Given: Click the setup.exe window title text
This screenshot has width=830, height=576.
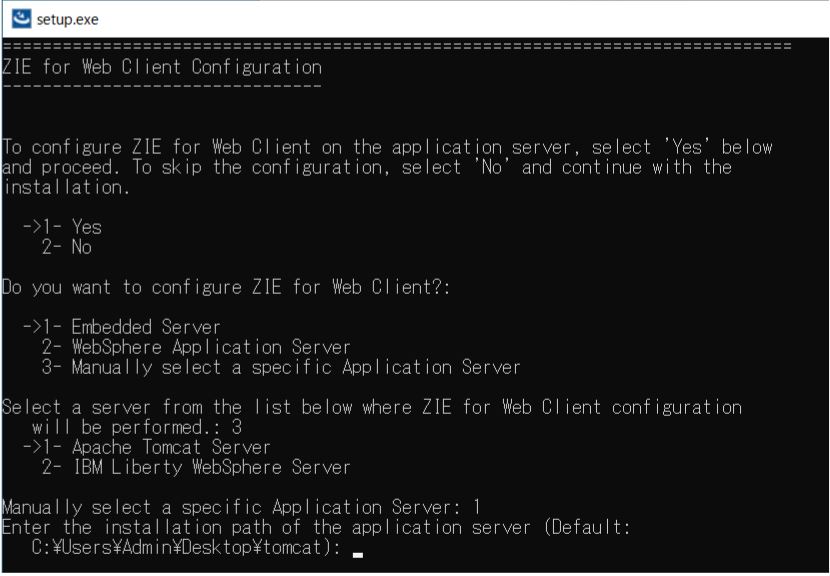Looking at the screenshot, I should tap(66, 18).
